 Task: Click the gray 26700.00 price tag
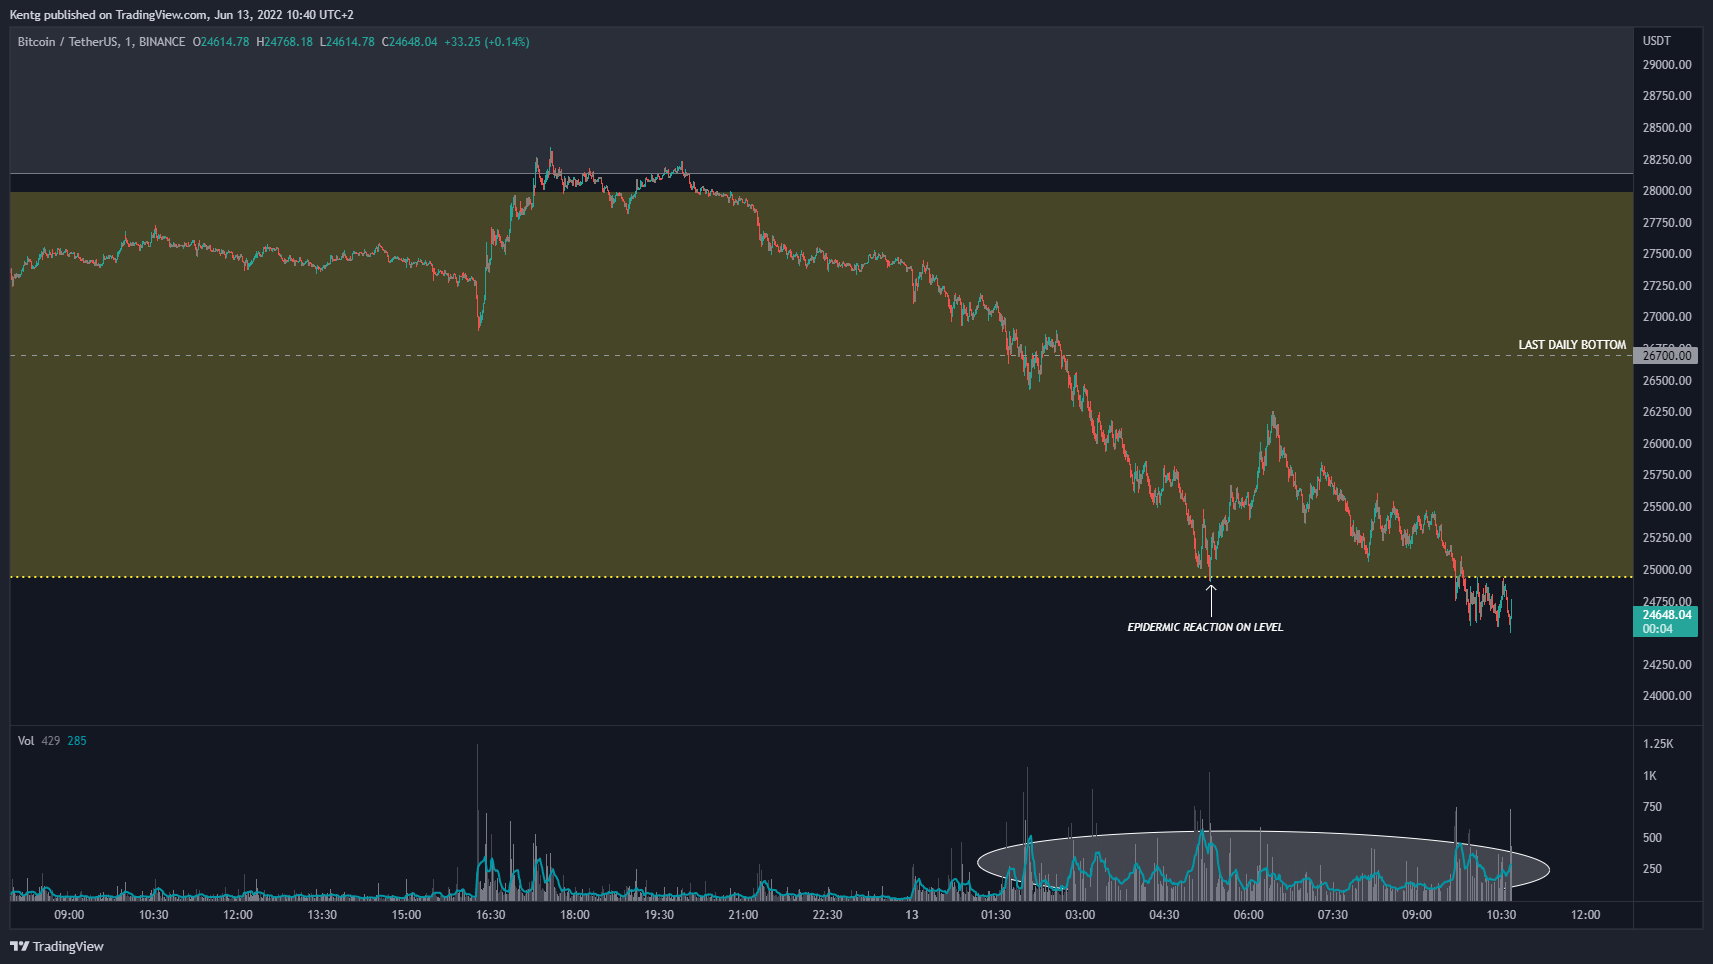[x=1667, y=356]
